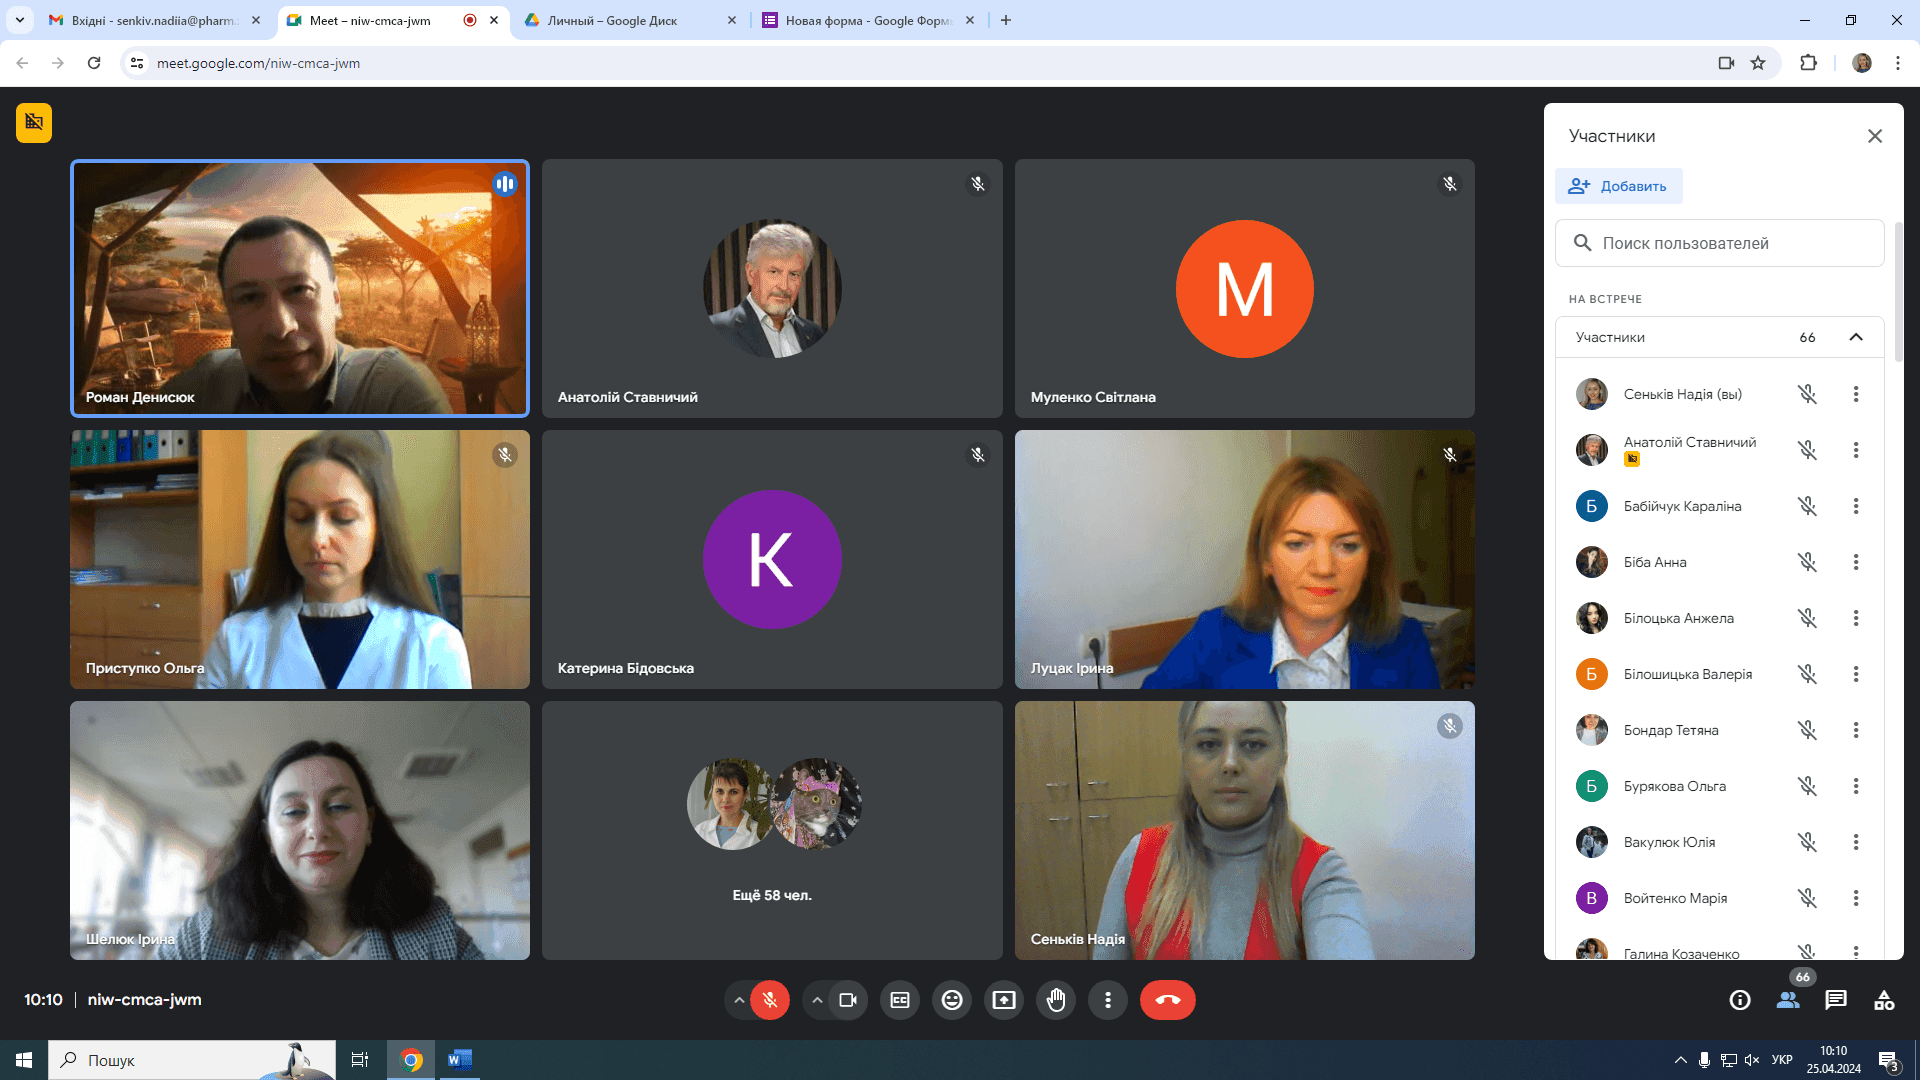Viewport: 1920px width, 1080px height.
Task: Click the muted mic icon for Бондар Тетяна
Action: (x=1807, y=730)
